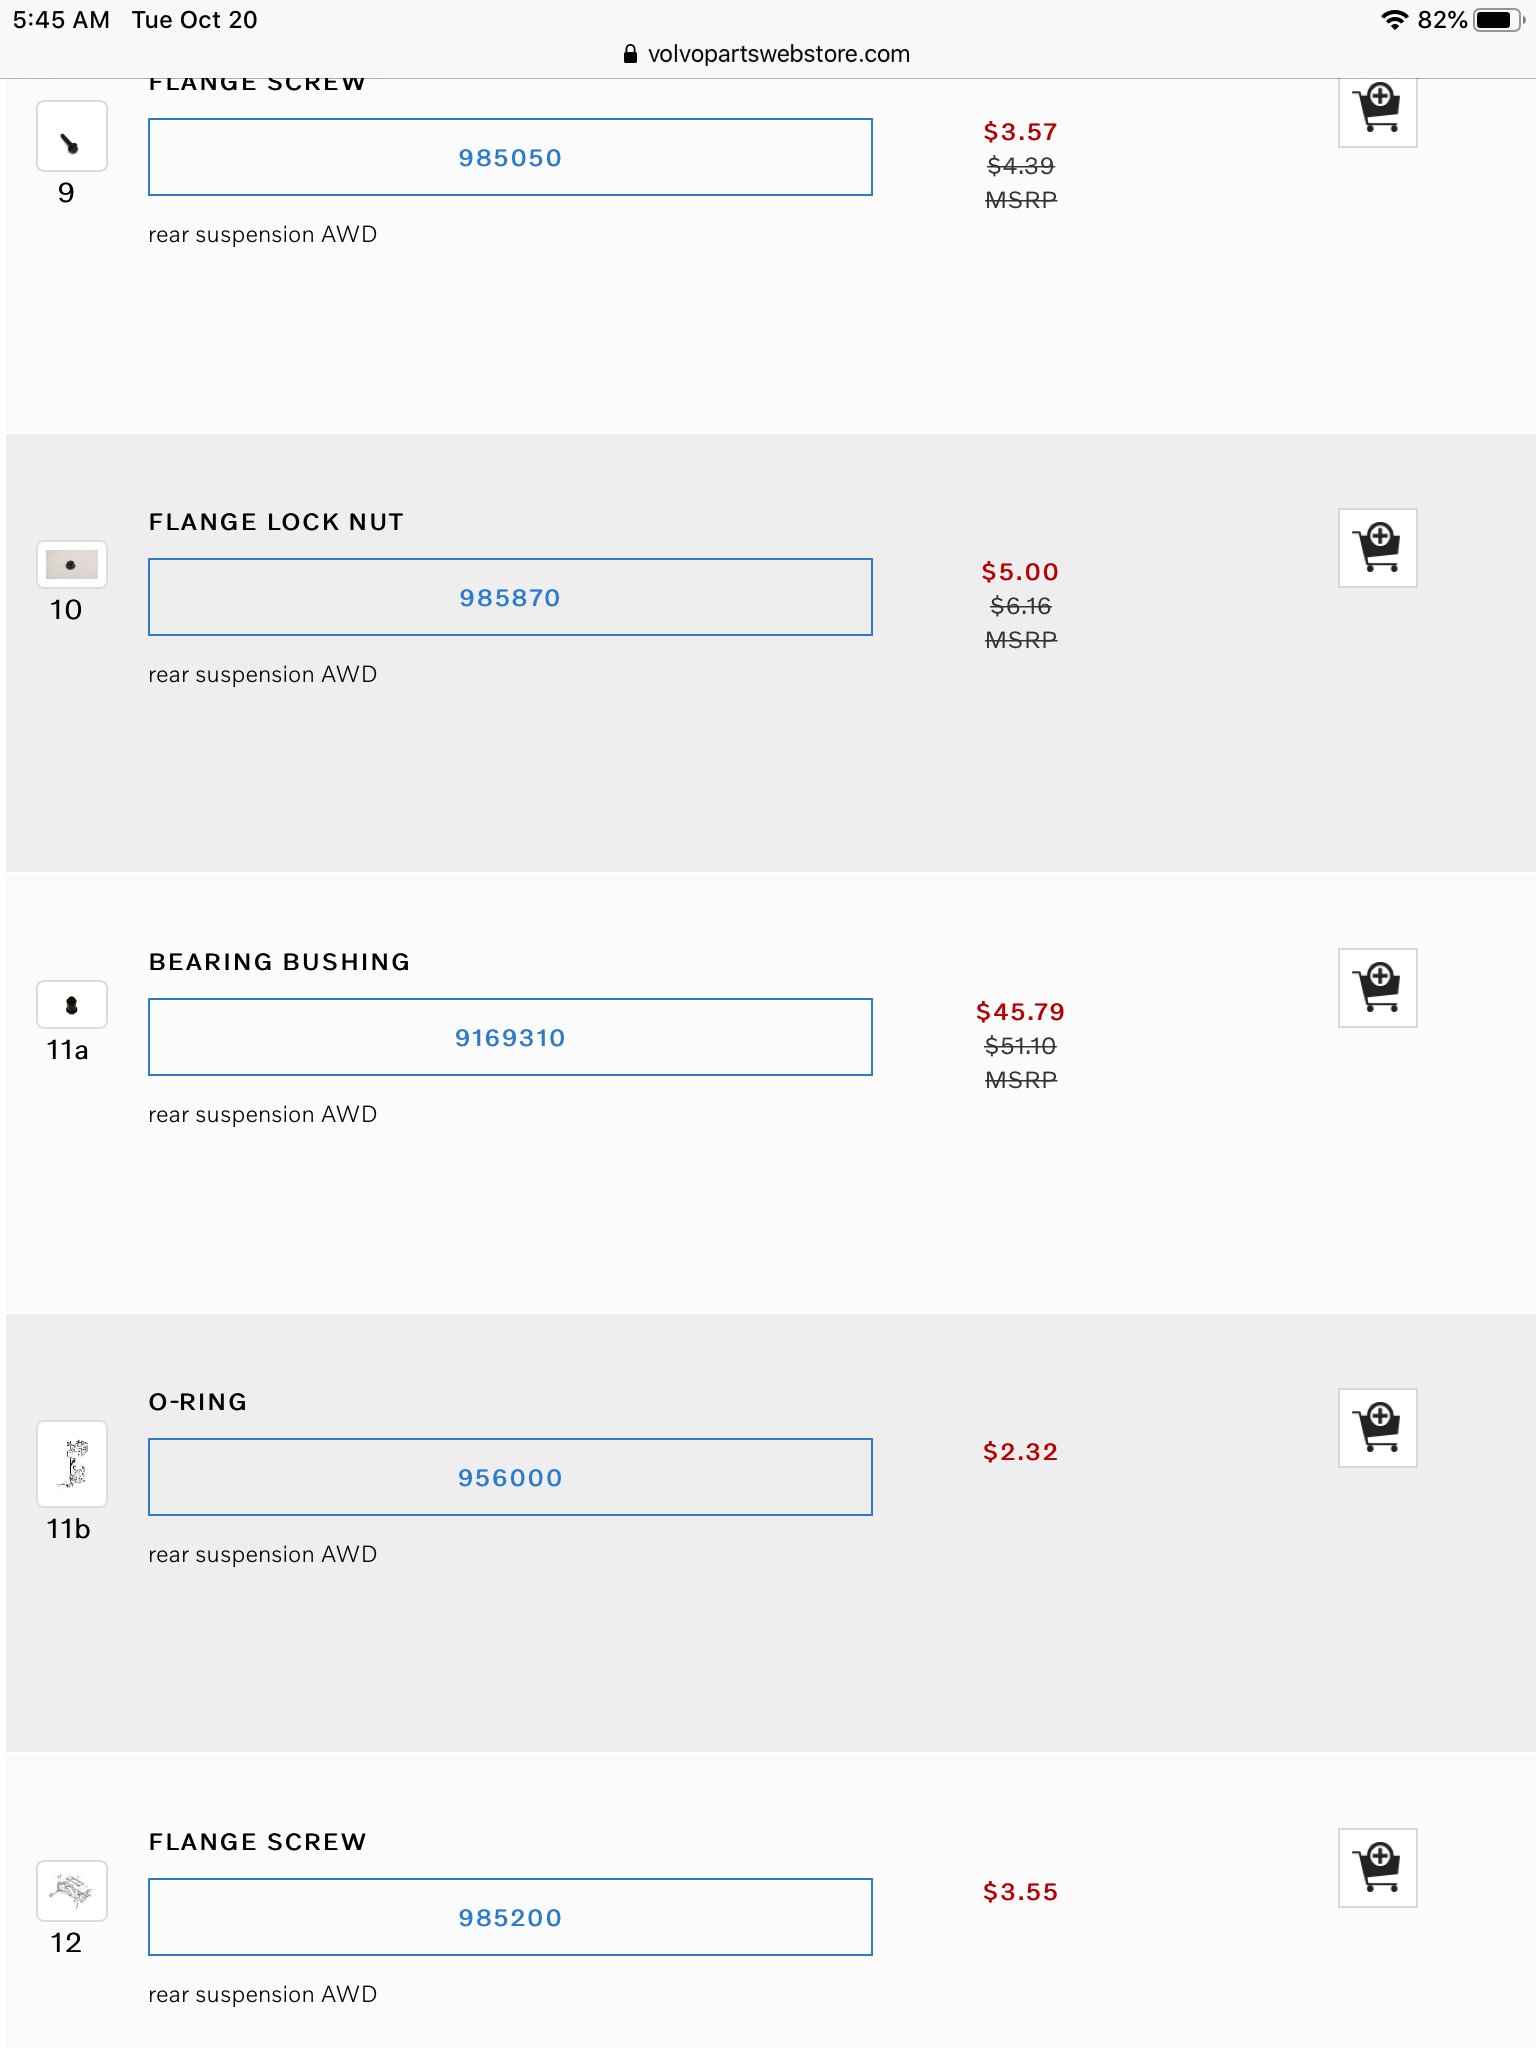The image size is (1536, 2048).
Task: Open part number 985870 link
Action: [510, 598]
